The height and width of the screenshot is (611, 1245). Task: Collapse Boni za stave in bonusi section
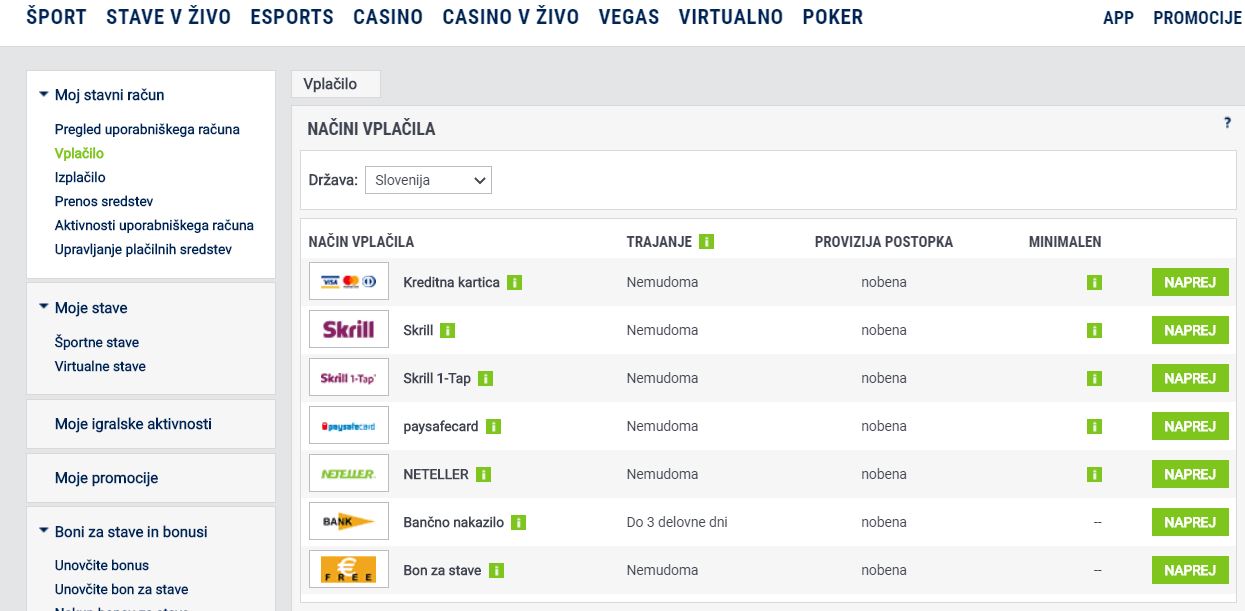point(43,532)
